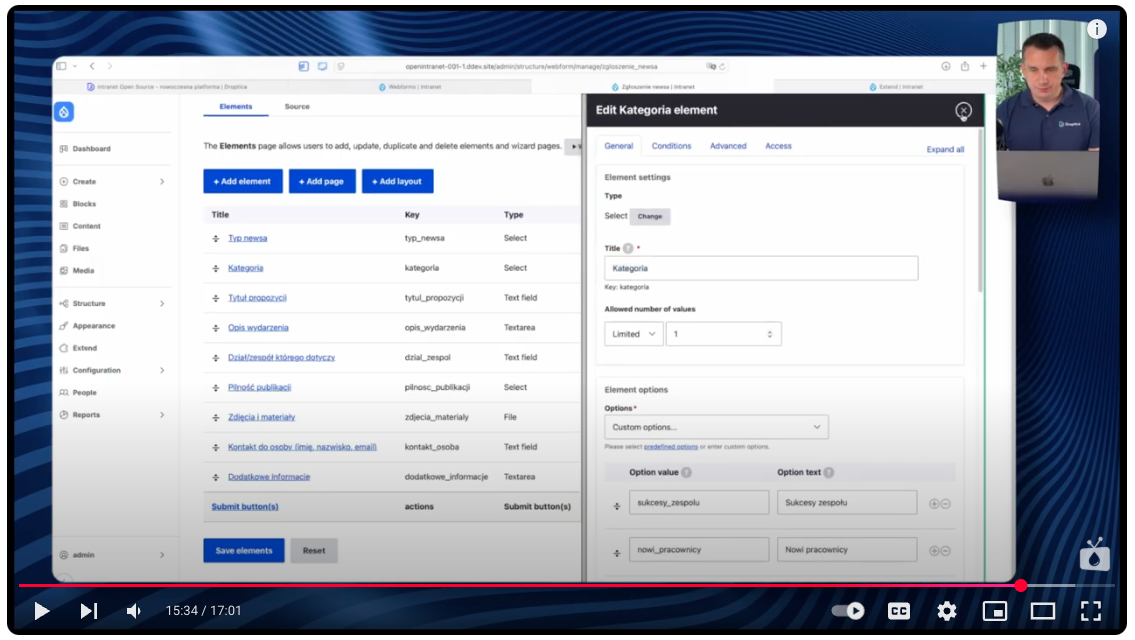Click the Save elements button
This screenshot has width=1135, height=640.
pos(244,551)
